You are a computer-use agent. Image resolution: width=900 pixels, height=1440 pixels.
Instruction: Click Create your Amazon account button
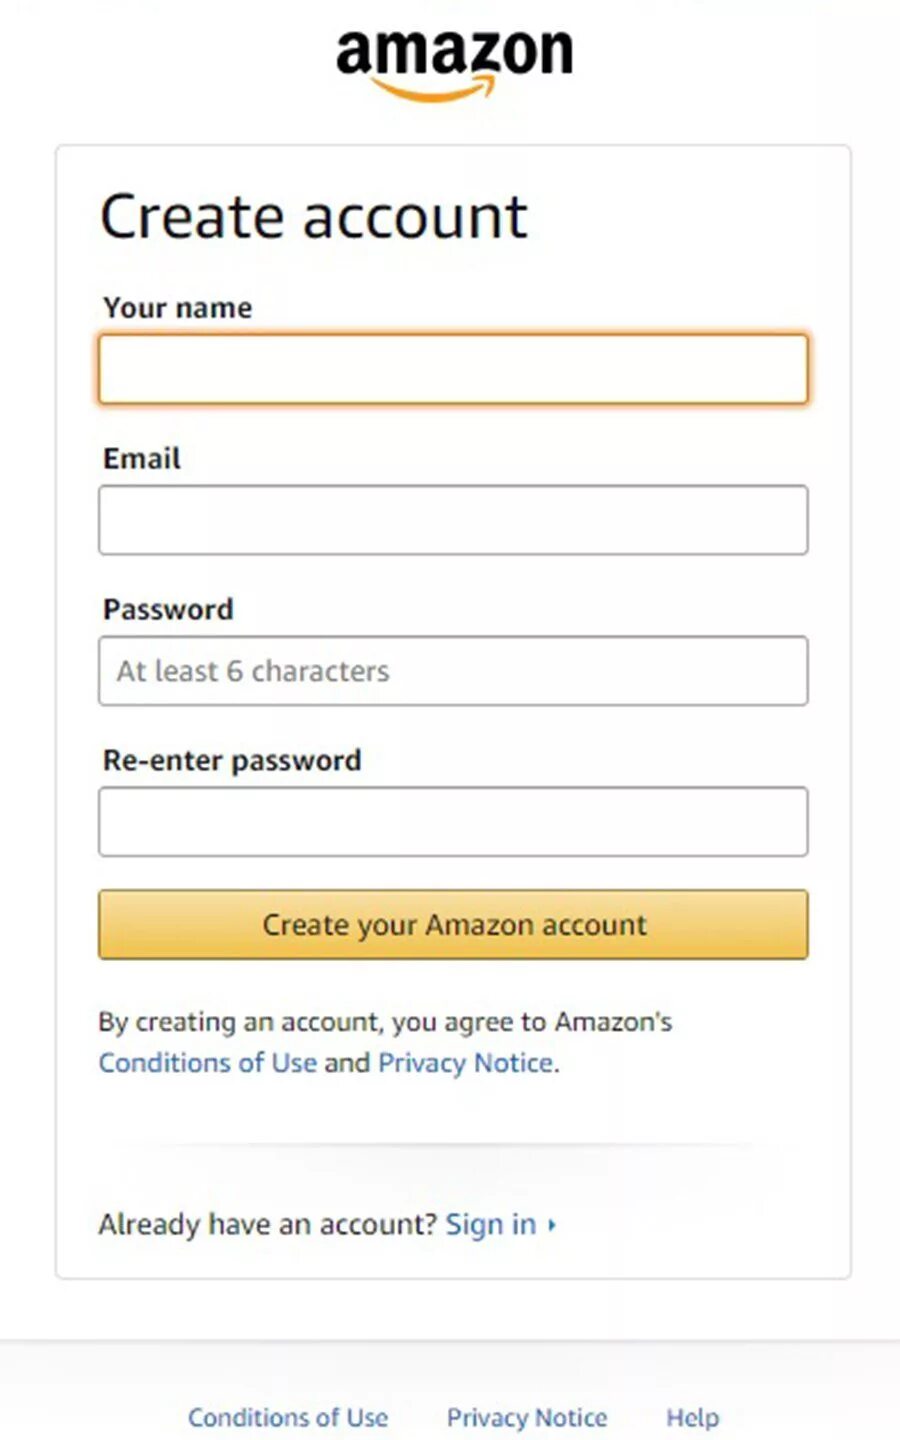[x=453, y=925]
